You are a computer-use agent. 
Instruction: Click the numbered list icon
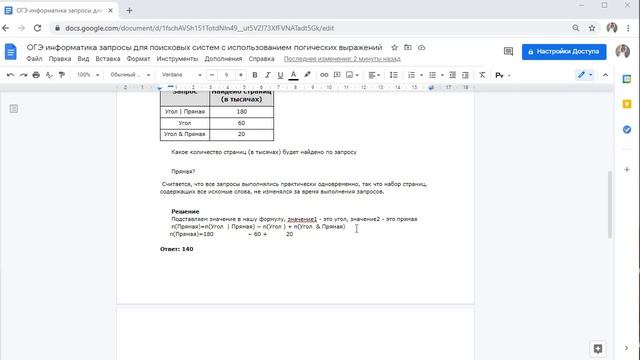(411, 75)
